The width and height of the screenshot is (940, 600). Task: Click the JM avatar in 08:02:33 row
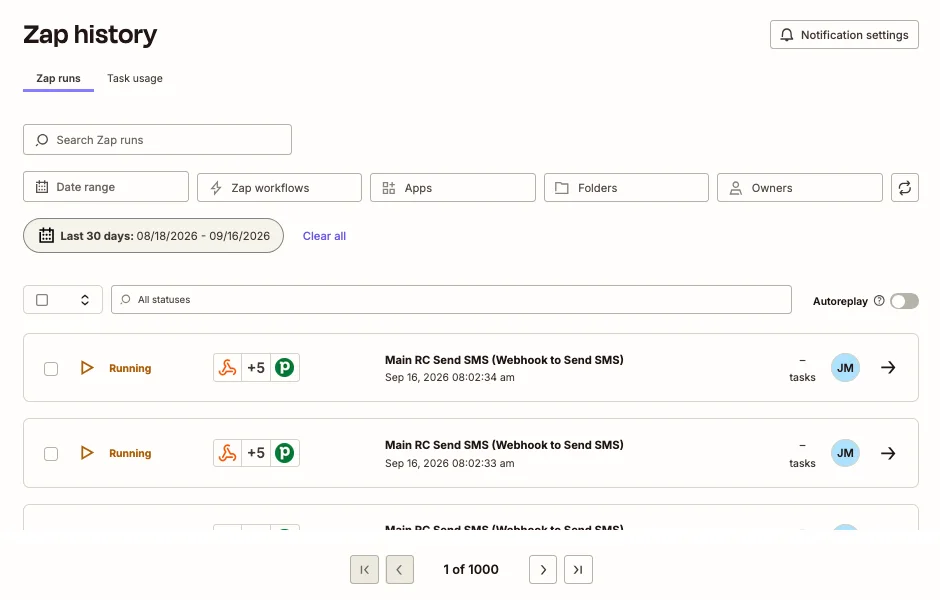coord(845,453)
